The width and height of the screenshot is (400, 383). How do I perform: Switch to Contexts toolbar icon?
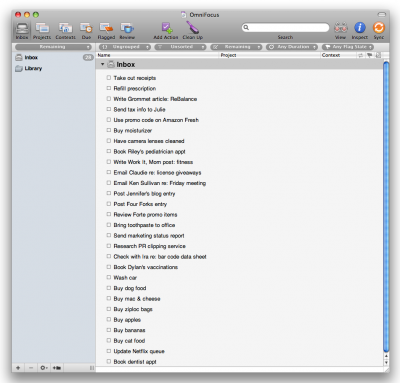(x=65, y=28)
